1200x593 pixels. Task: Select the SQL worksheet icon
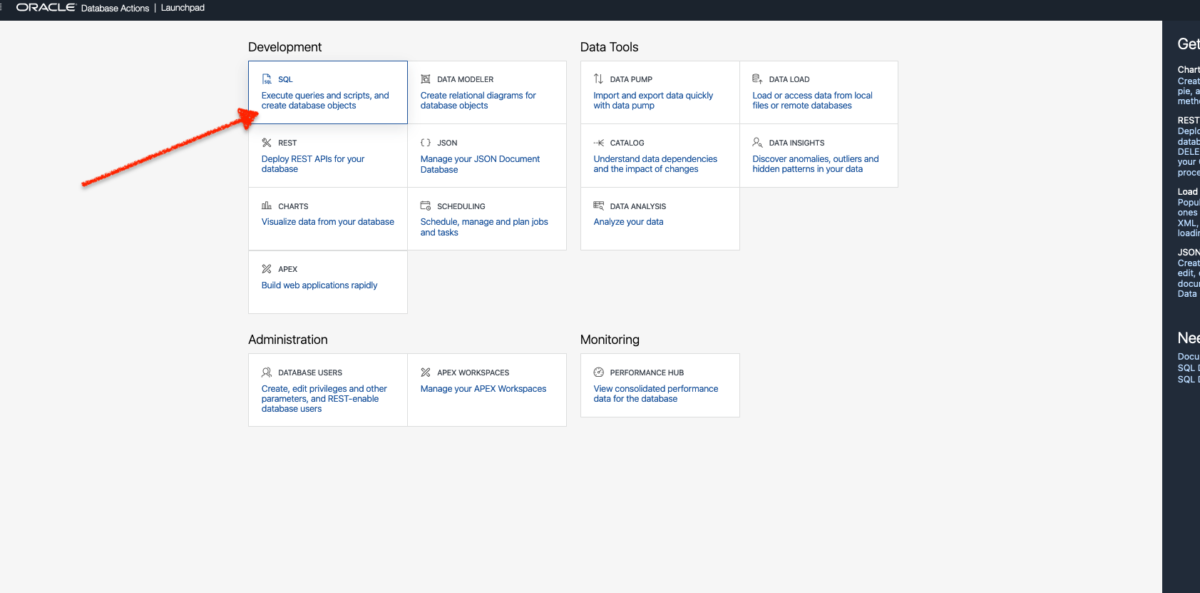[x=266, y=78]
